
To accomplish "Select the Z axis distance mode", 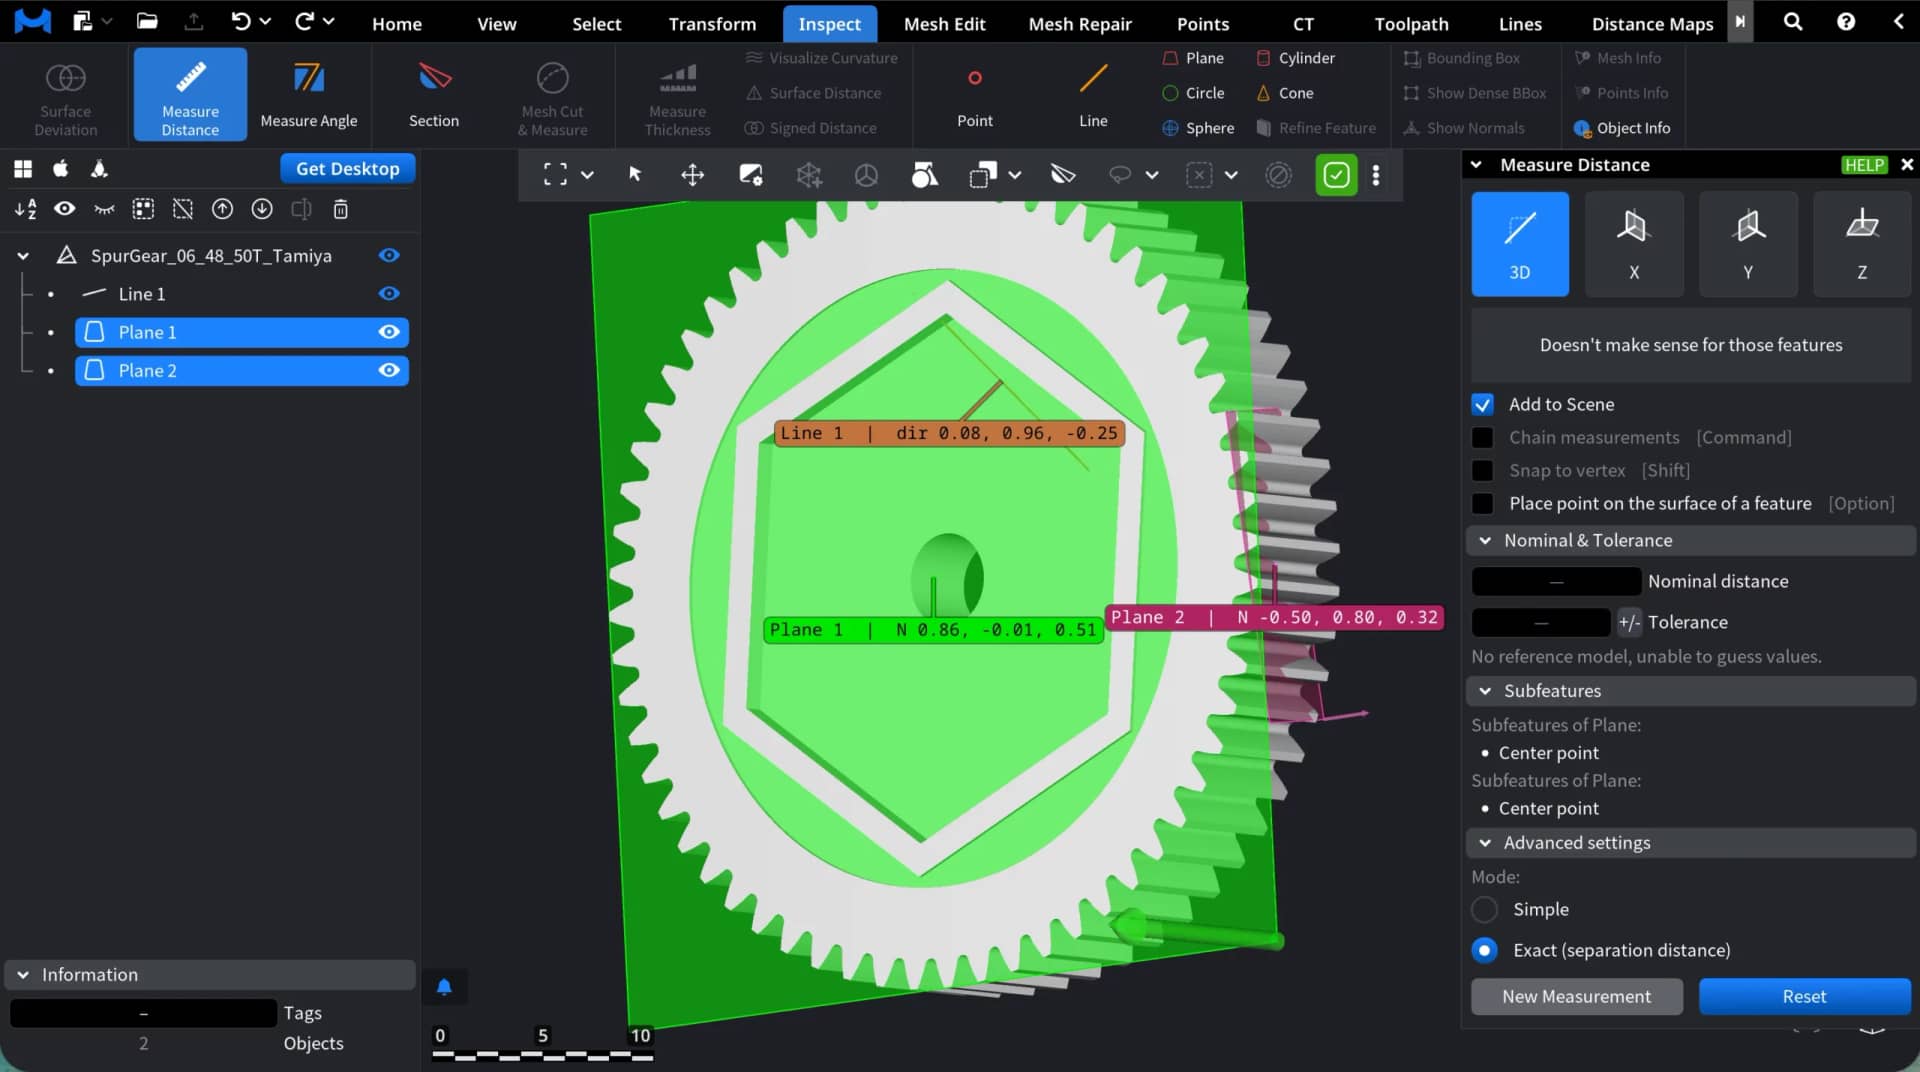I will 1862,244.
